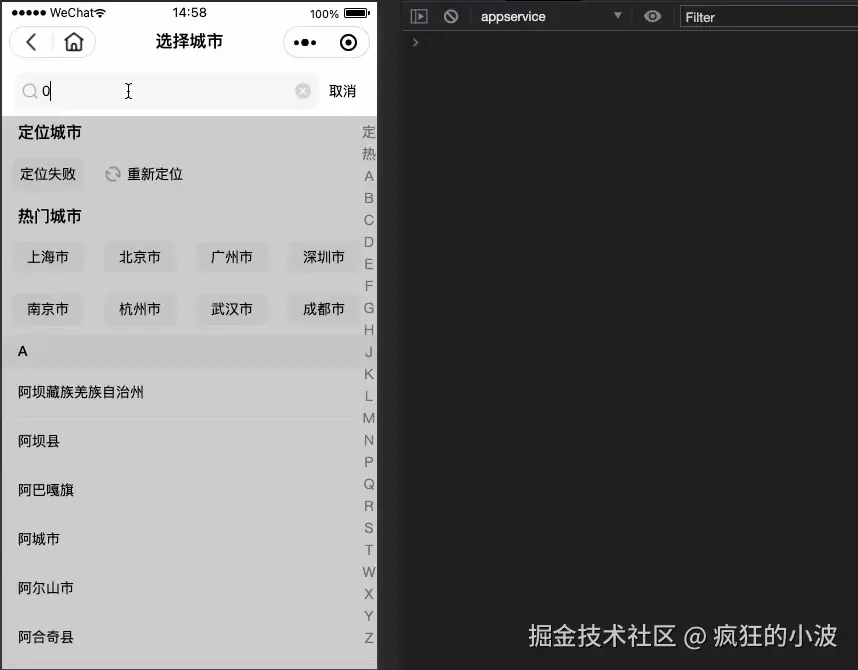Image resolution: width=858 pixels, height=670 pixels.
Task: Open the three-dot capsule menu icon
Action: (303, 42)
